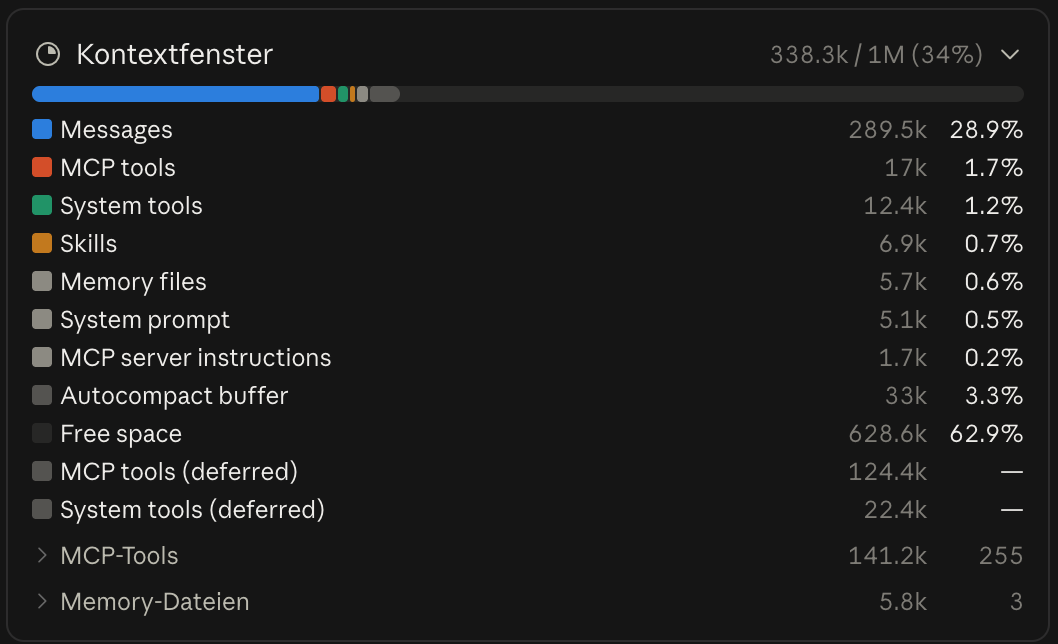Click the blue Messages color swatch
The height and width of the screenshot is (644, 1058).
coord(42,129)
